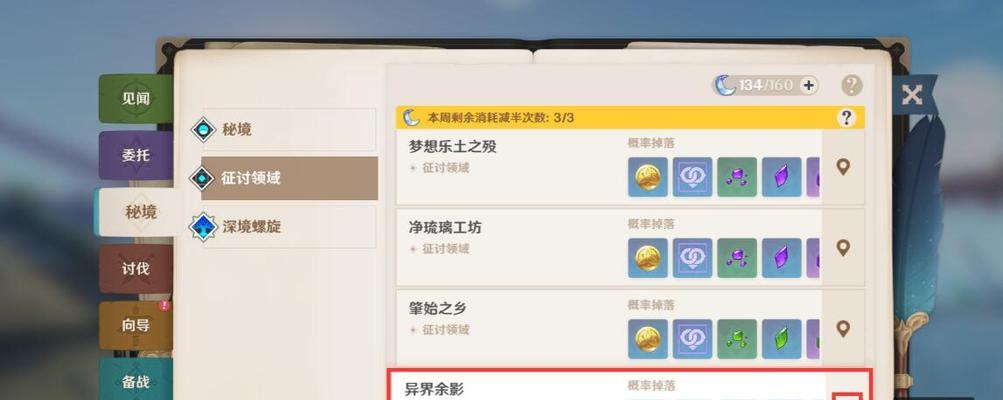This screenshot has width=1003, height=400.
Task: Switch to the 讨伐 bookmark tab
Action: click(136, 269)
